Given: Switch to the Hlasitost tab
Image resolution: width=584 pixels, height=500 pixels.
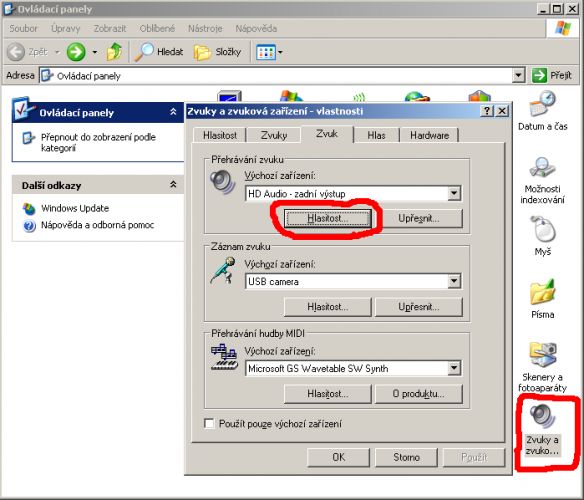Looking at the screenshot, I should point(220,135).
